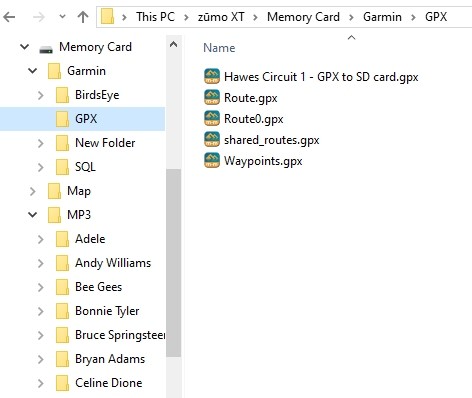Screen dimensions: 472x398
Task: Click the Garmin folder icon in tree
Action: (x=54, y=71)
